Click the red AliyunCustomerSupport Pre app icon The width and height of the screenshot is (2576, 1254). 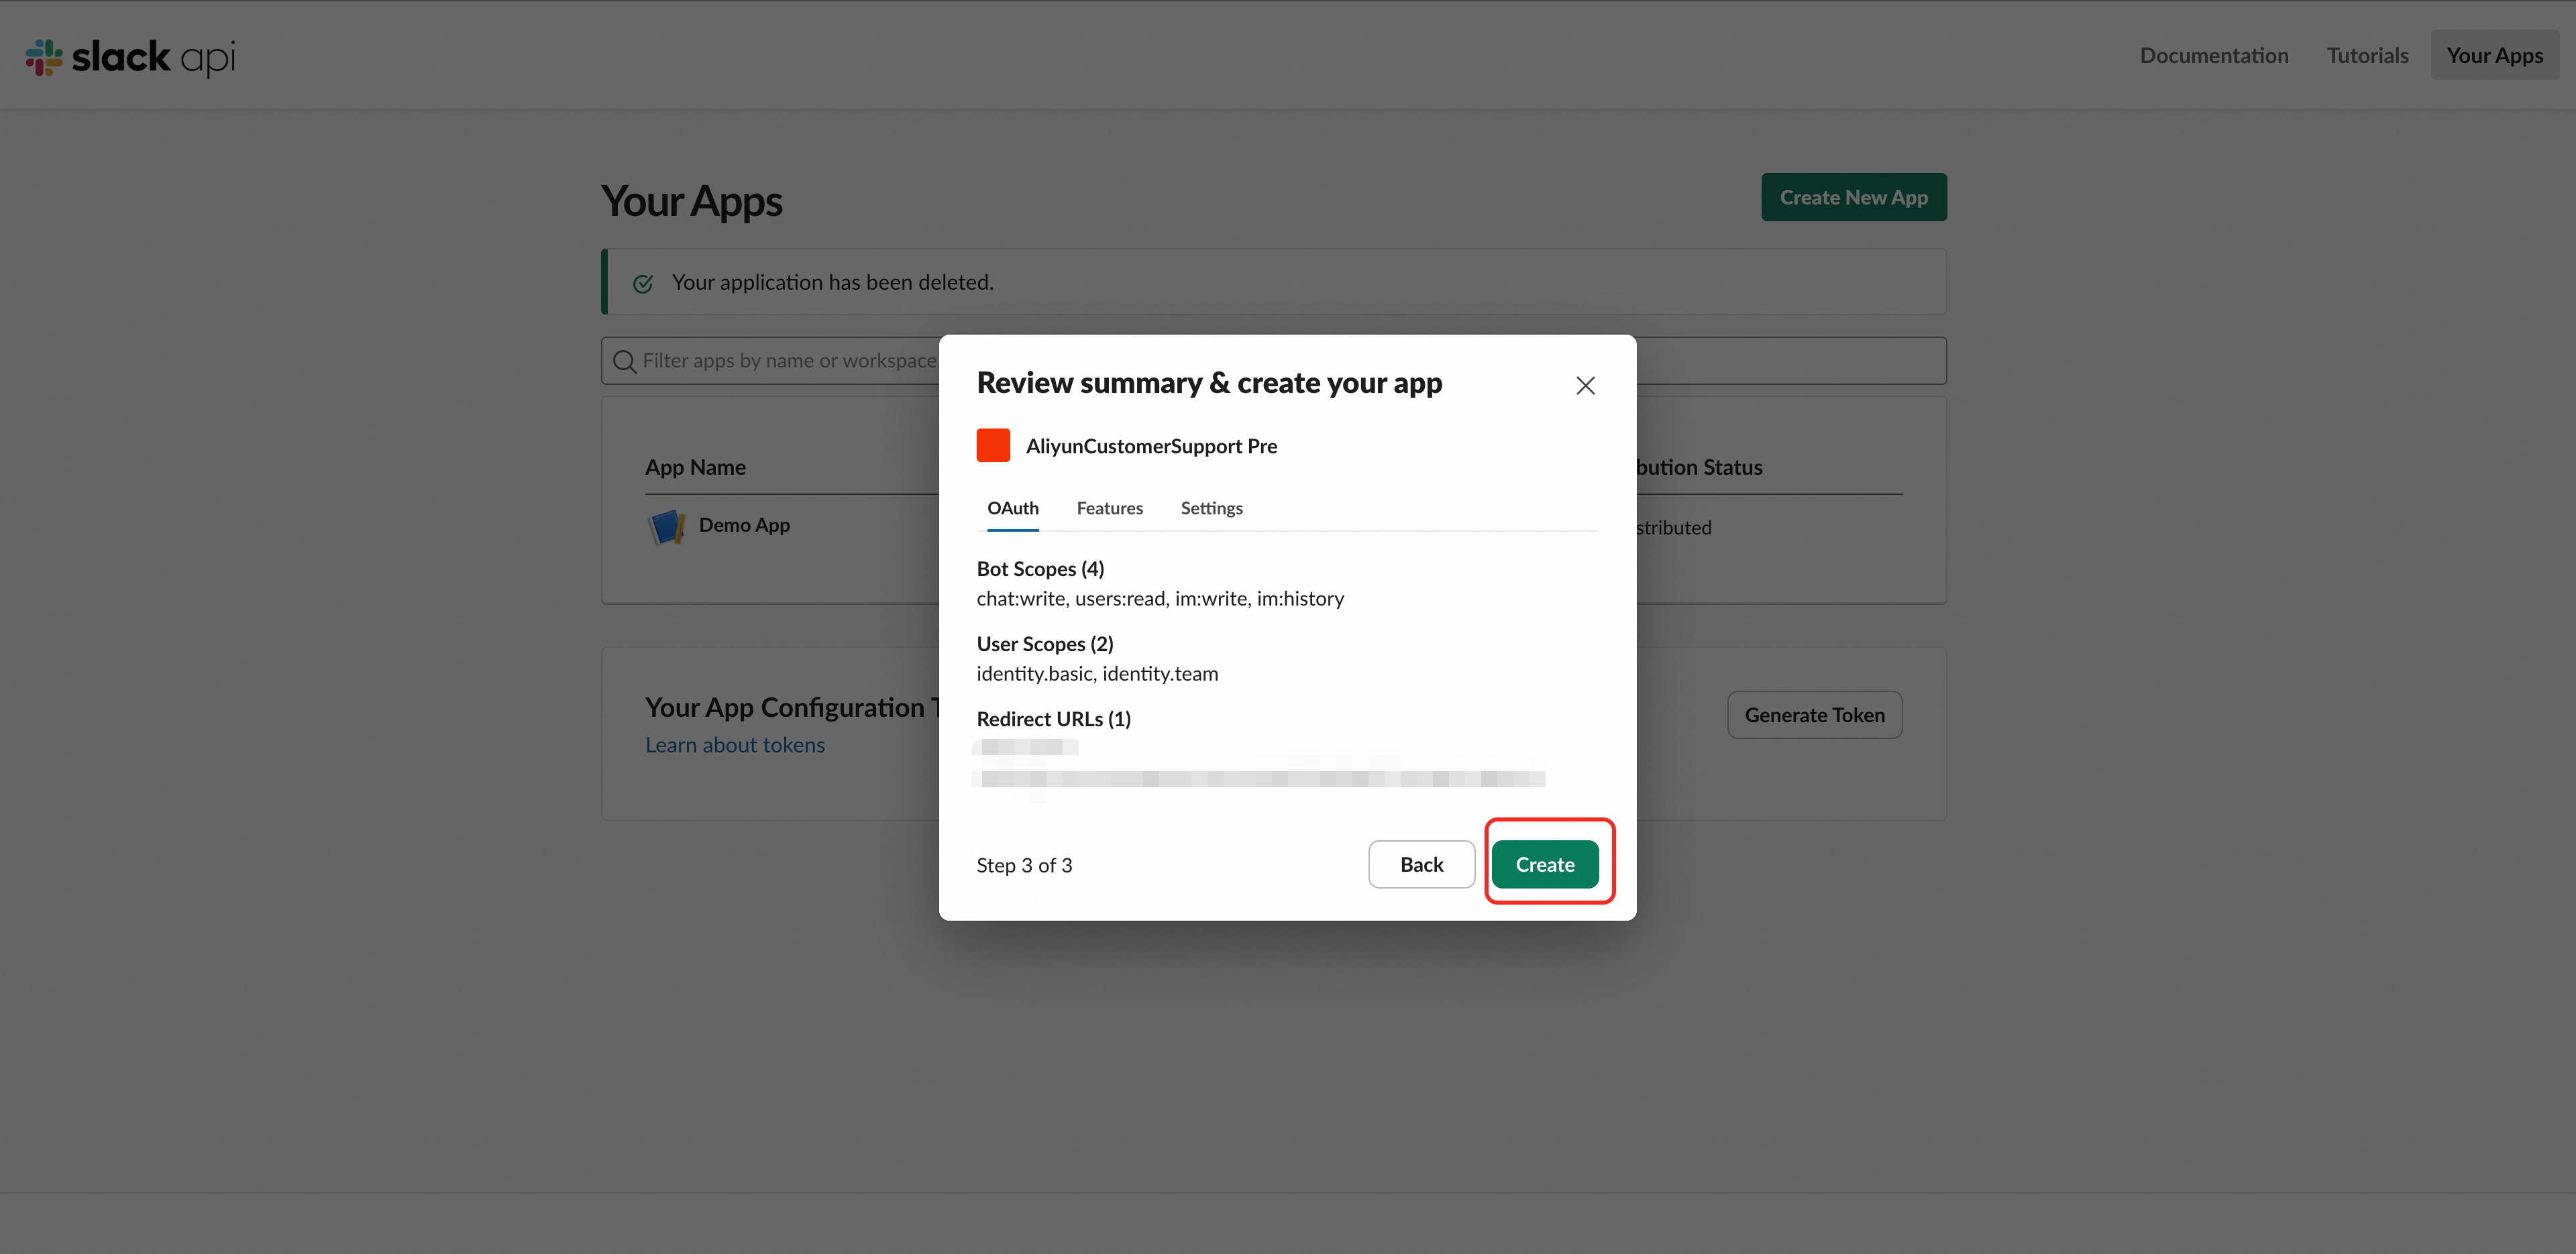[993, 446]
